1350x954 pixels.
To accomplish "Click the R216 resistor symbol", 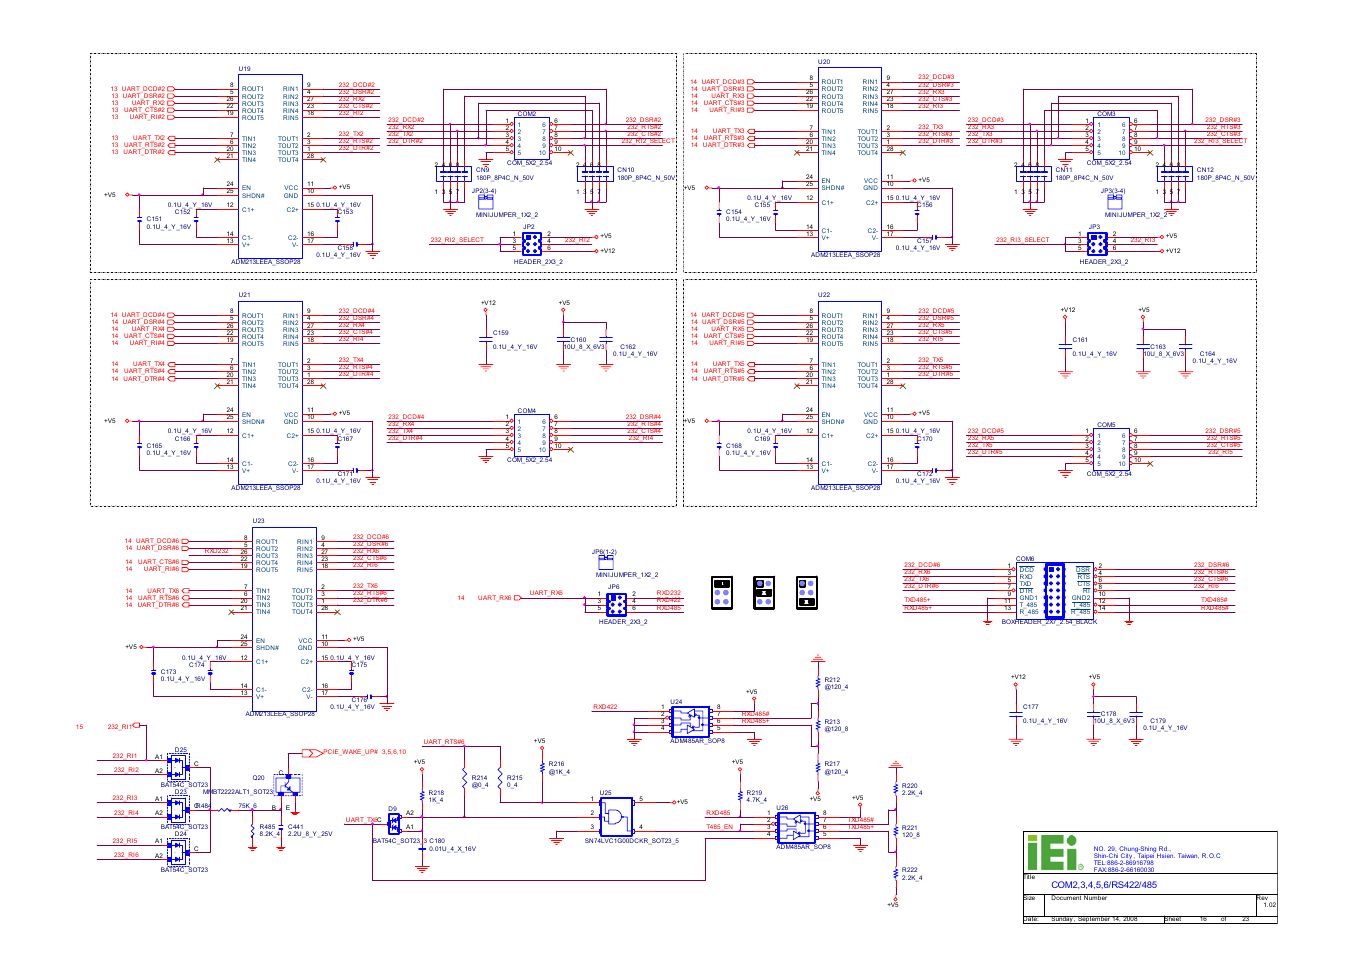I will pos(542,767).
